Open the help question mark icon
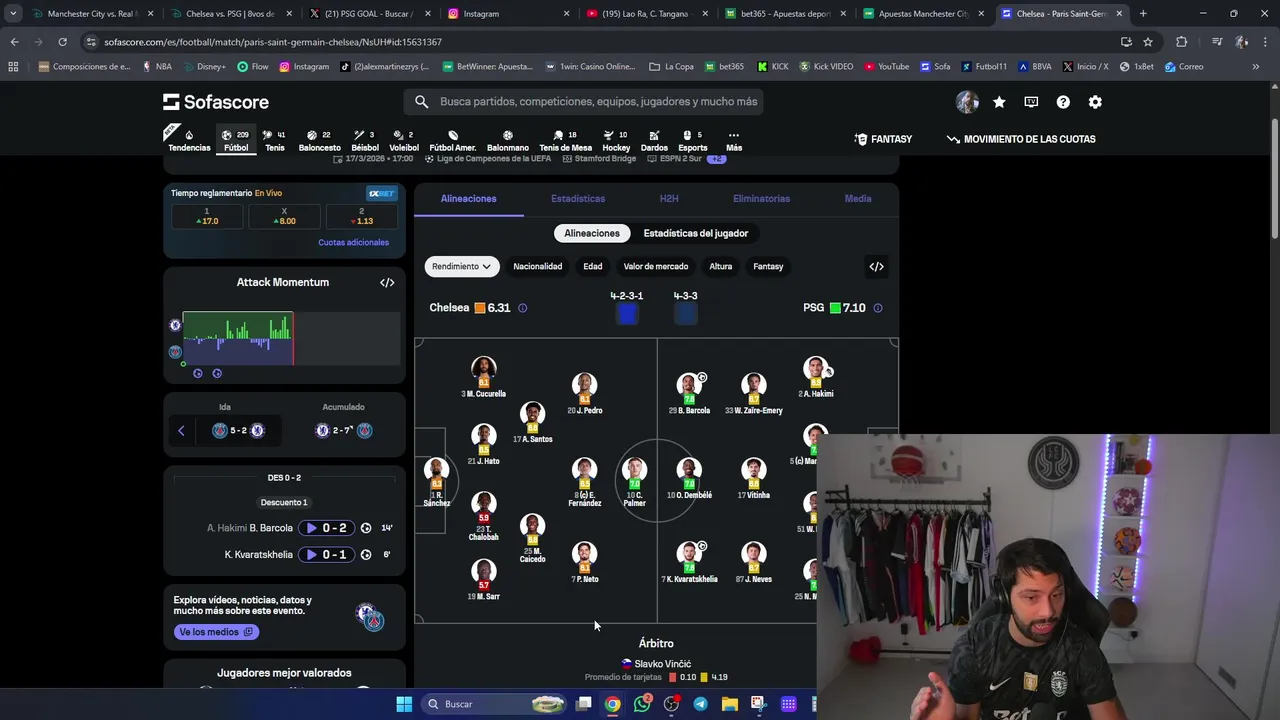This screenshot has width=1280, height=720. [1063, 102]
